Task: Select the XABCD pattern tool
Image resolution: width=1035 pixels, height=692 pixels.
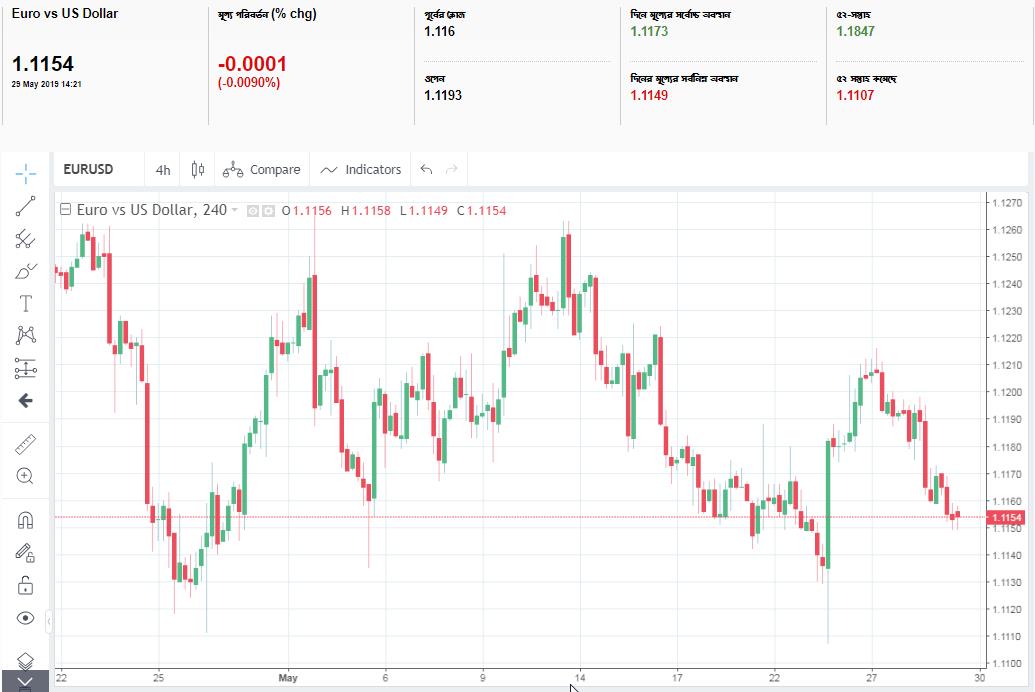Action: [26, 335]
